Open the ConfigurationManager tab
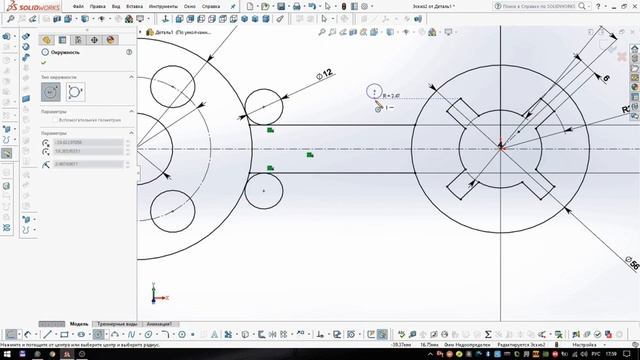 pyautogui.click(x=78, y=40)
